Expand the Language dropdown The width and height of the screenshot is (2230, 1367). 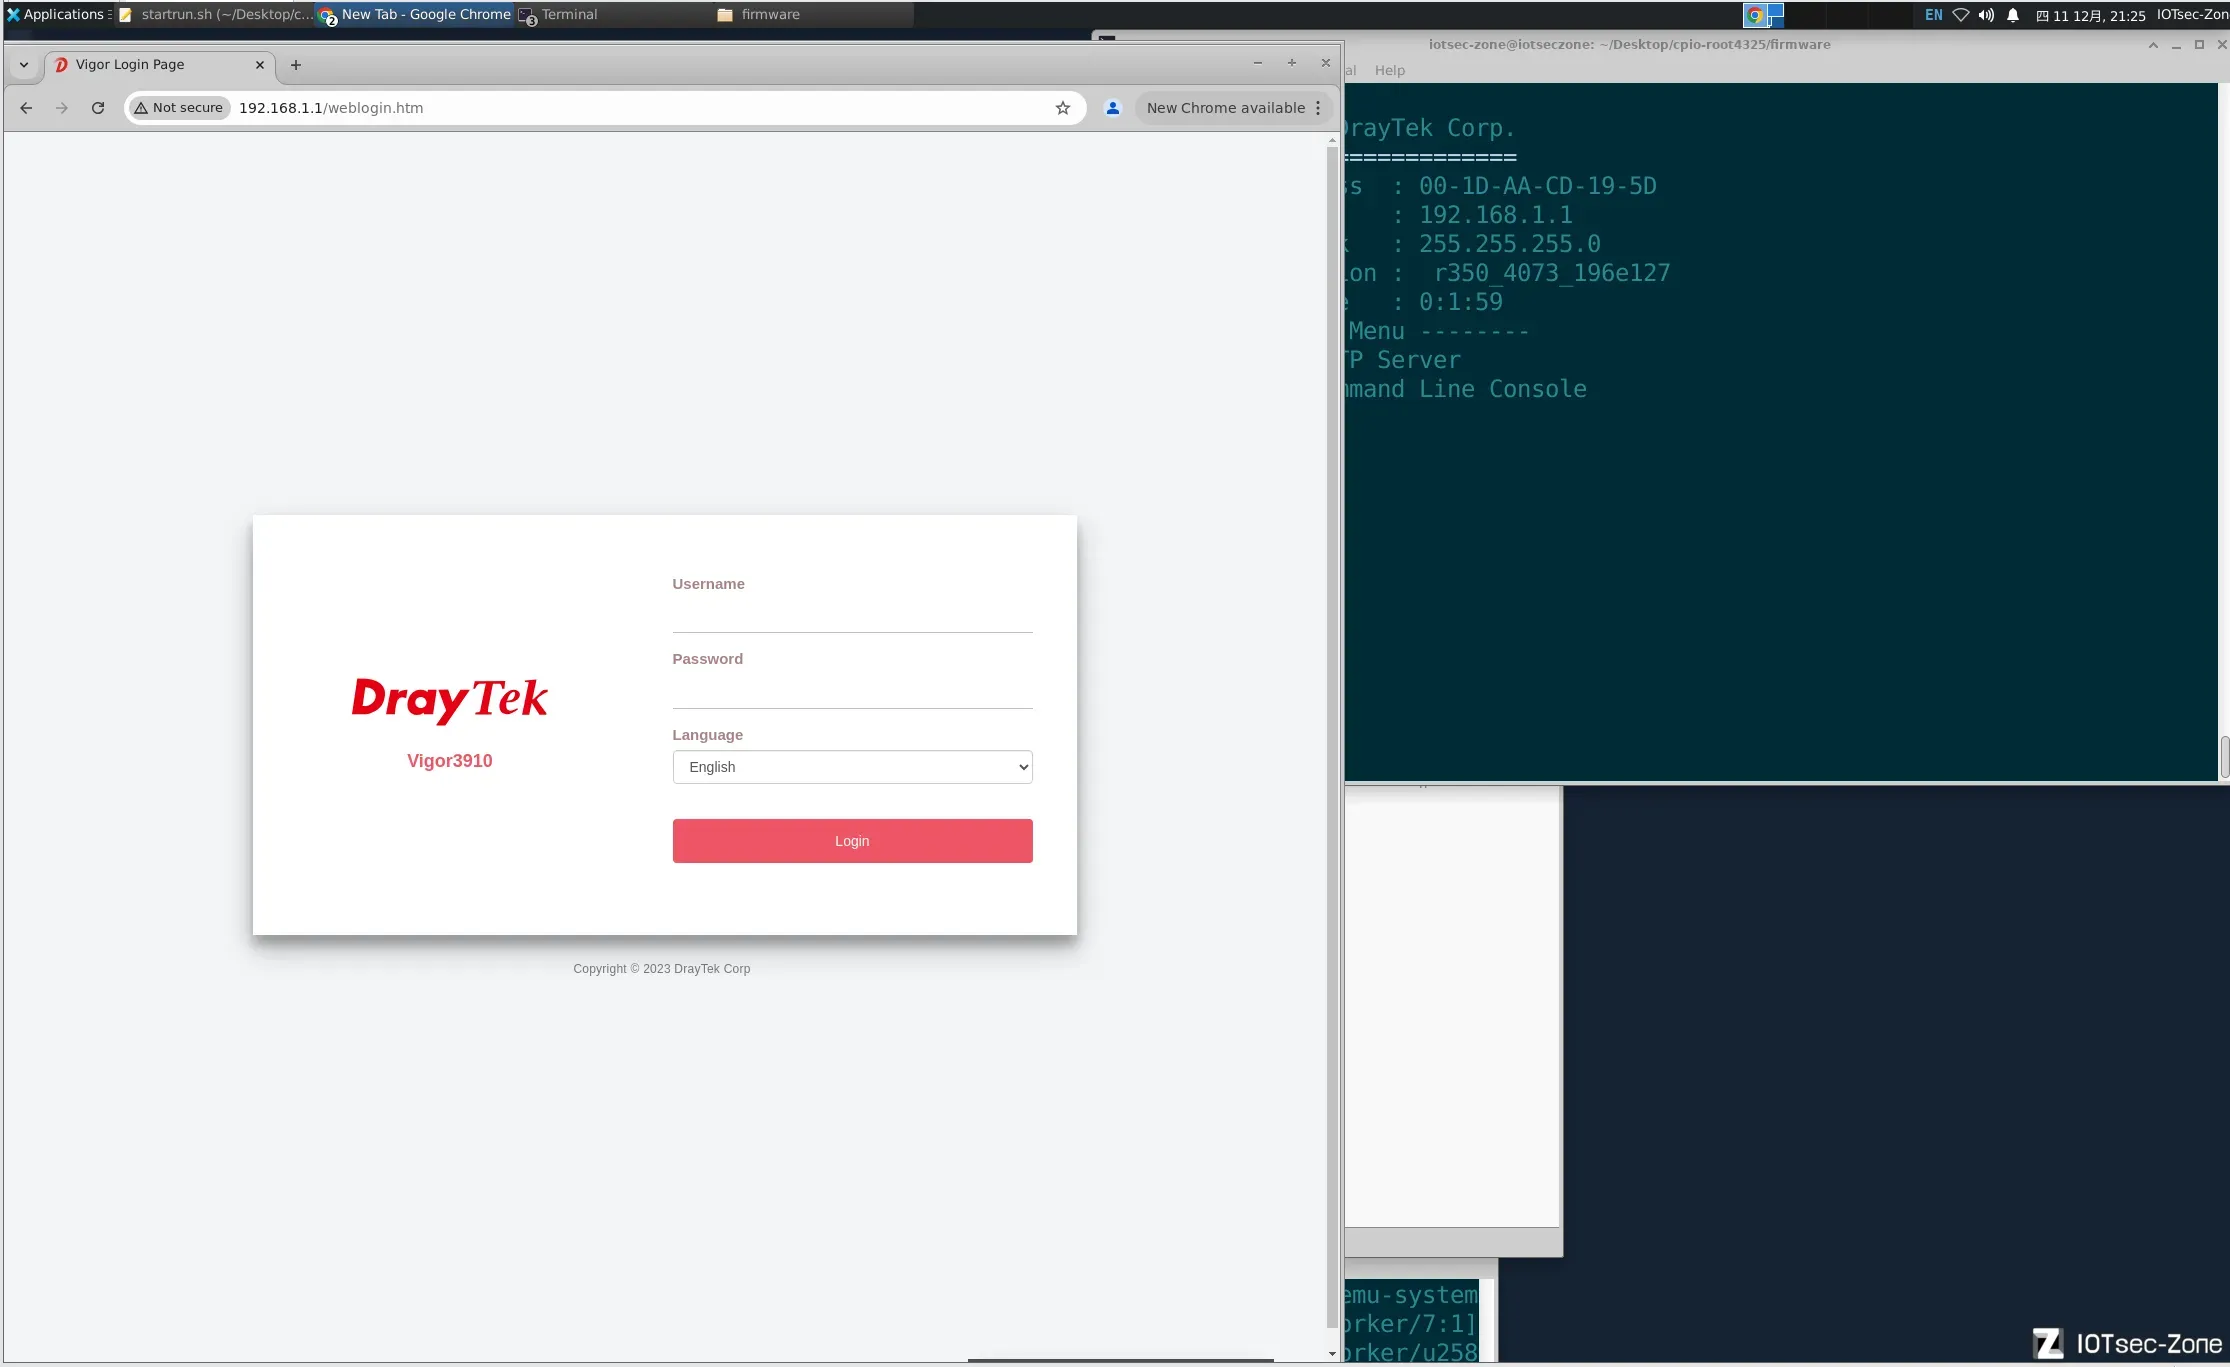click(852, 767)
